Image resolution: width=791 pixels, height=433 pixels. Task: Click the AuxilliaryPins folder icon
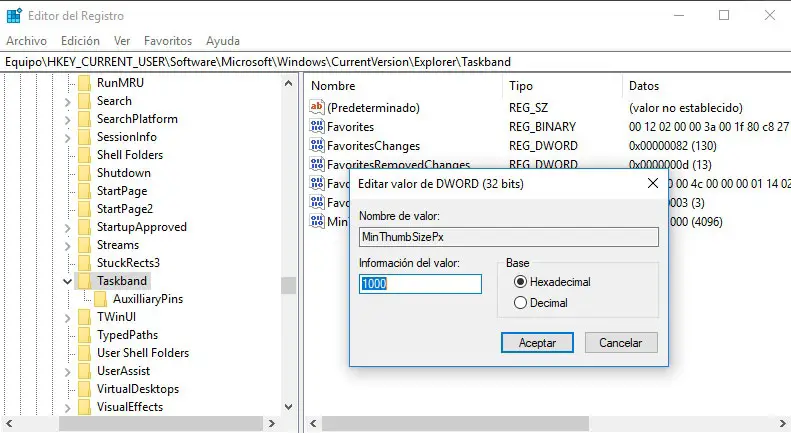tap(102, 299)
